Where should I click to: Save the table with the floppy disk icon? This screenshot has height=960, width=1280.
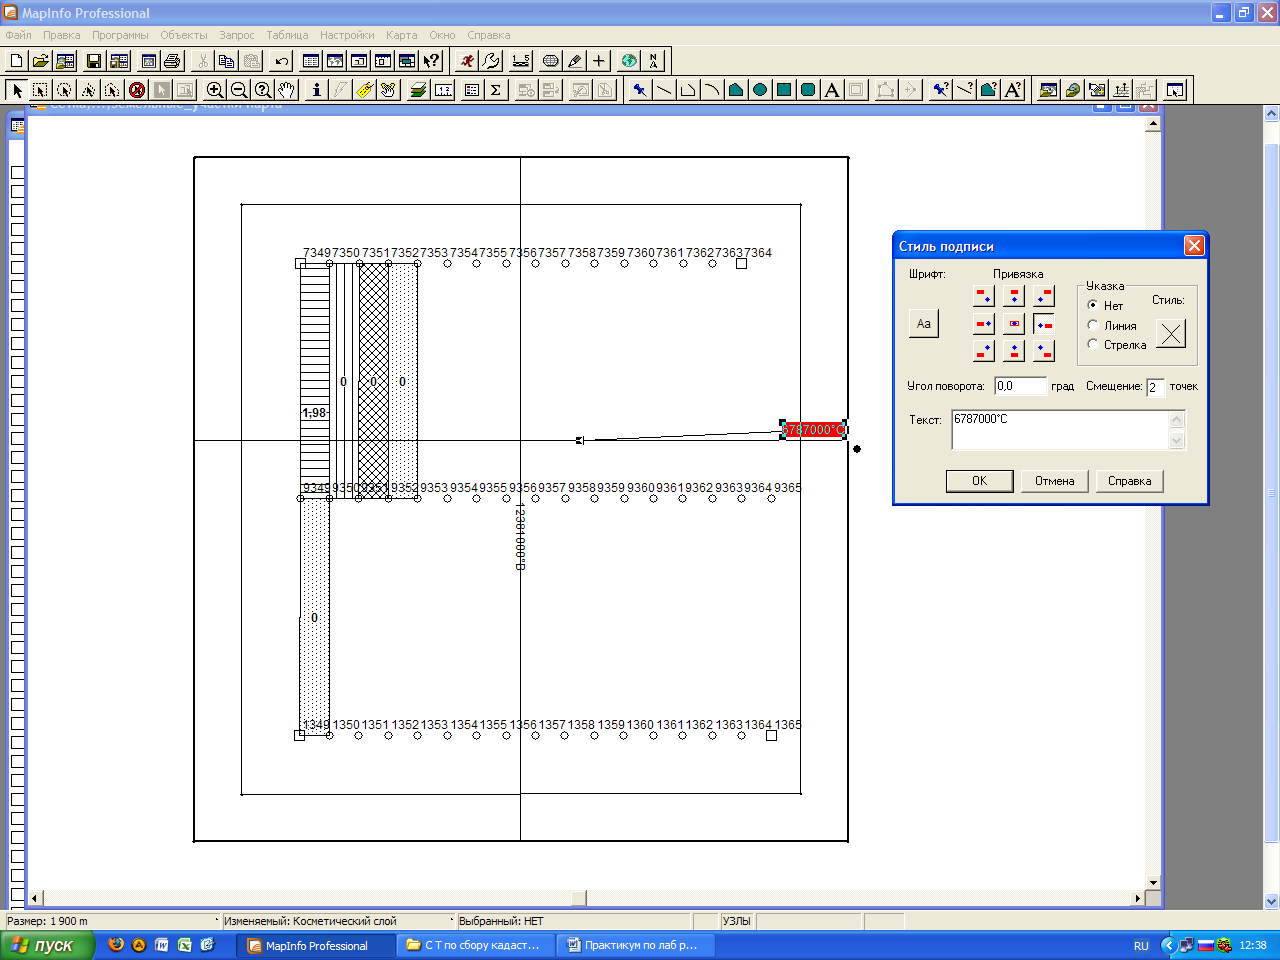pos(93,61)
